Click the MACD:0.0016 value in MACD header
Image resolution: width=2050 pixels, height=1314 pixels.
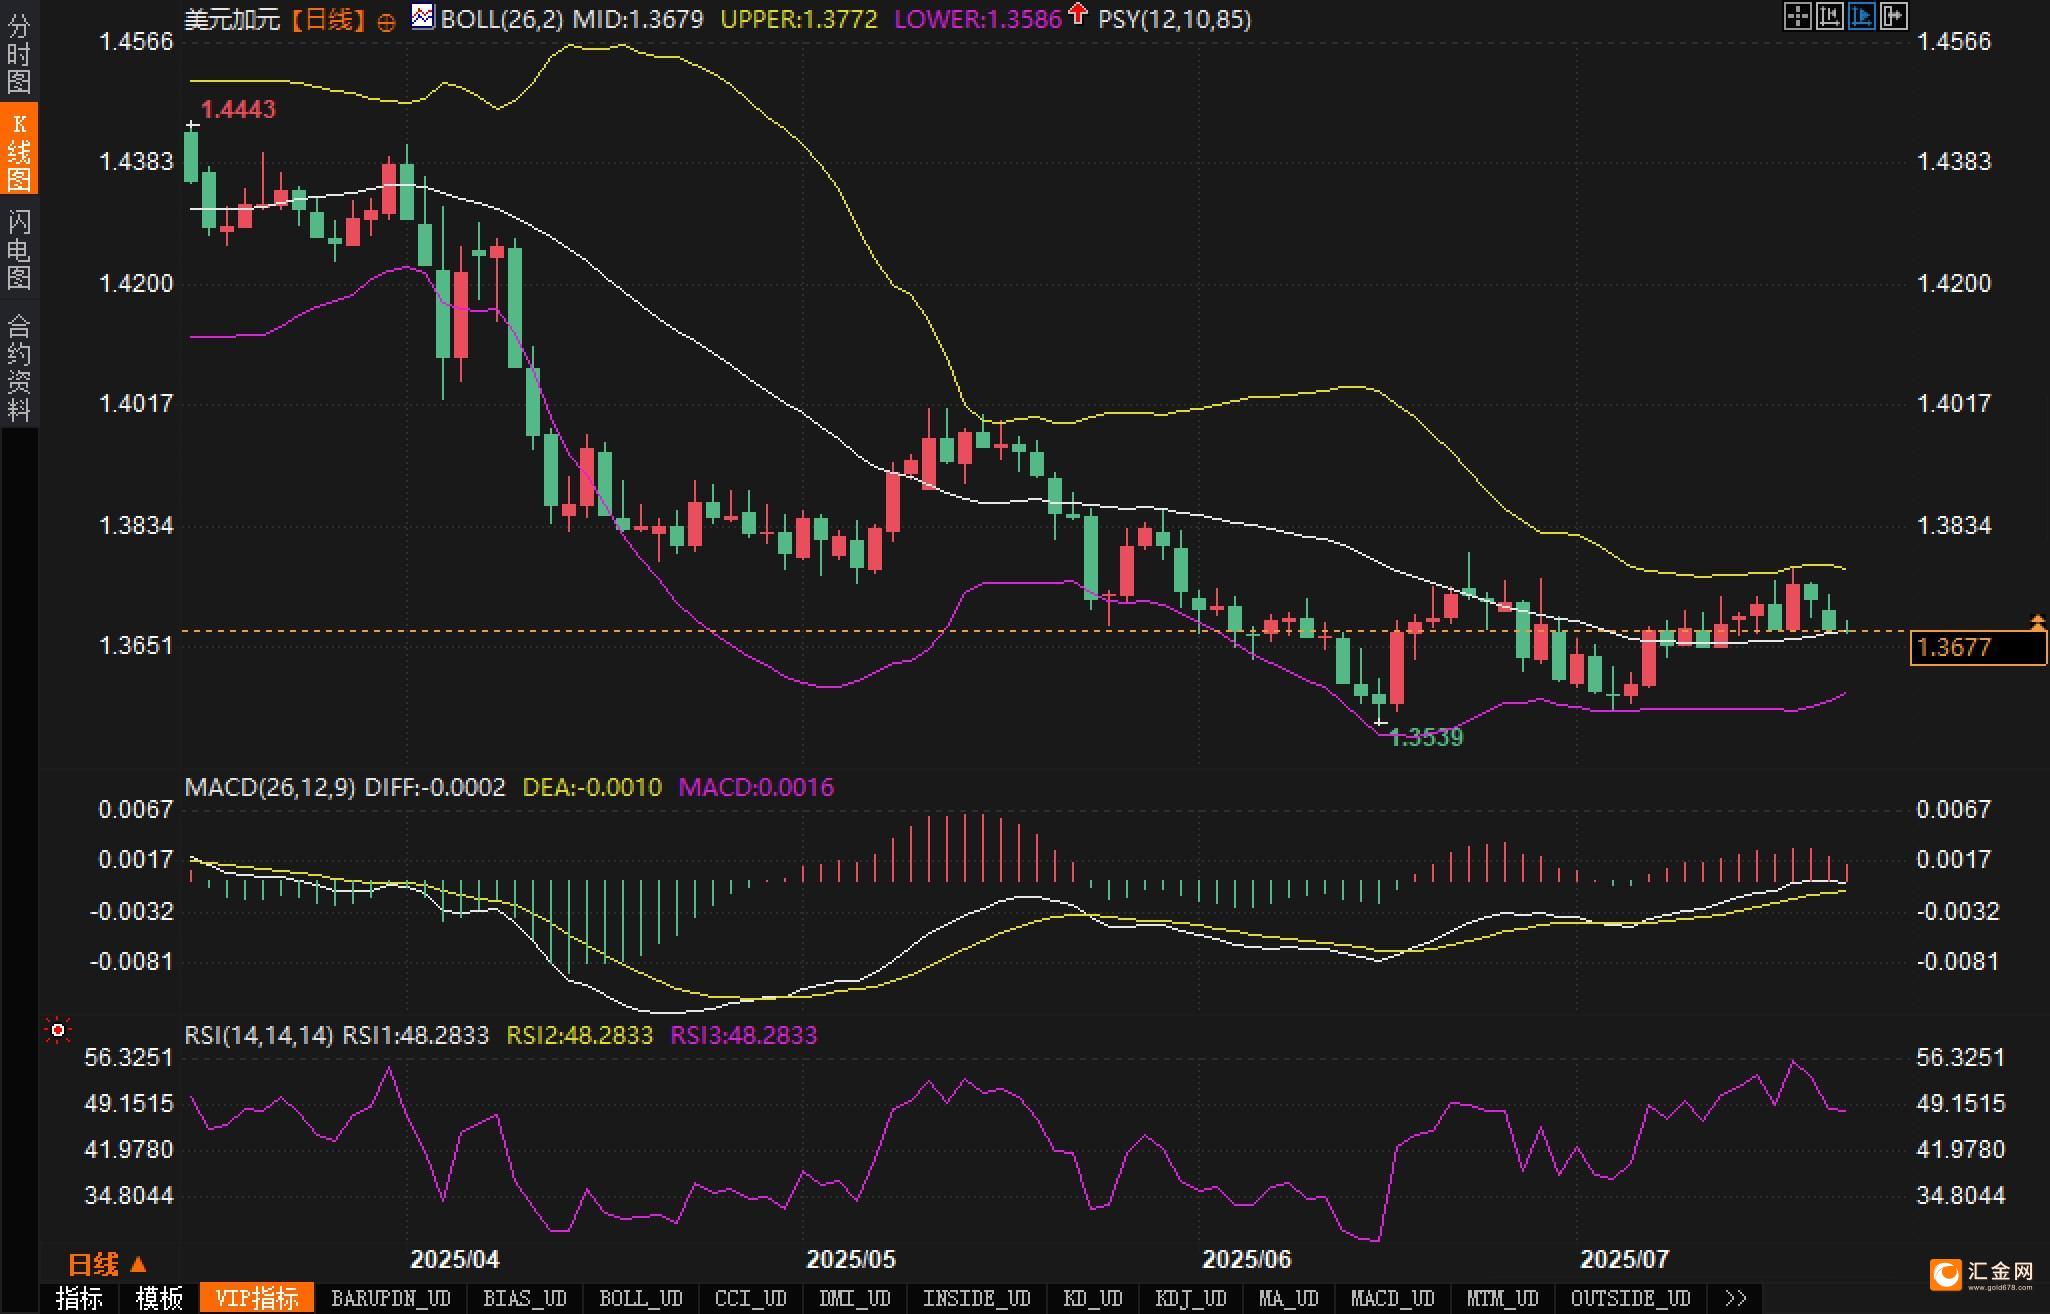click(756, 787)
